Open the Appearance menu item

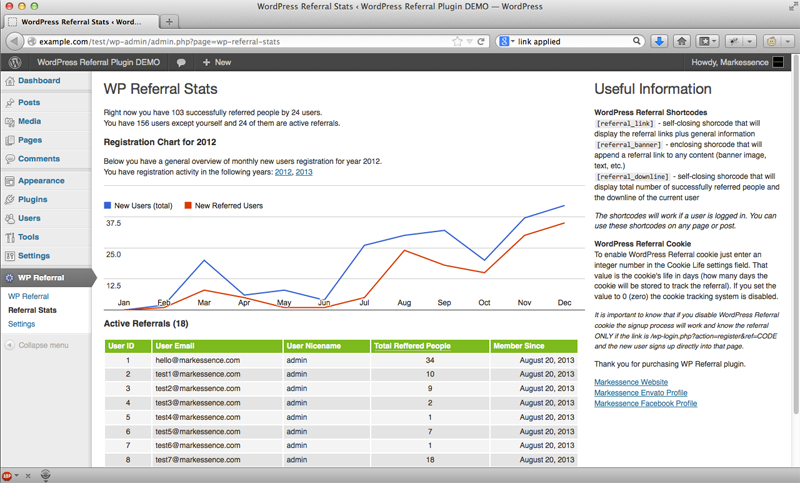click(41, 181)
